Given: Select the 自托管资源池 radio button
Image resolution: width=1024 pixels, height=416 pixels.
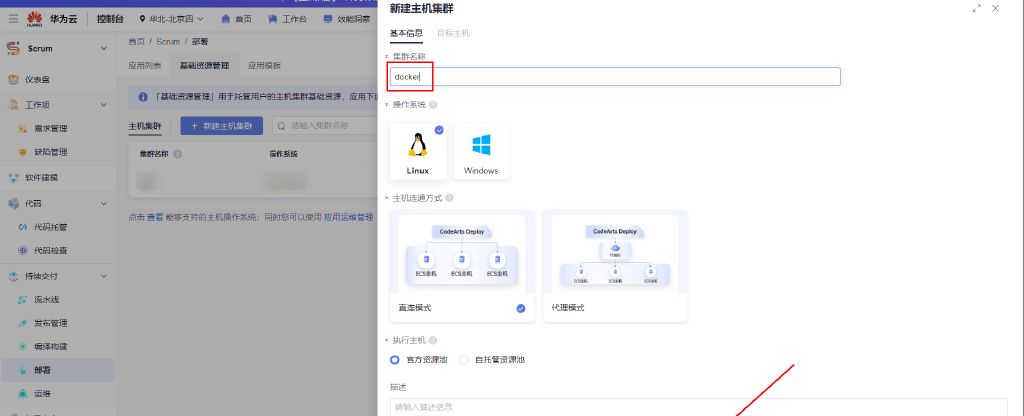Looking at the screenshot, I should tap(464, 360).
